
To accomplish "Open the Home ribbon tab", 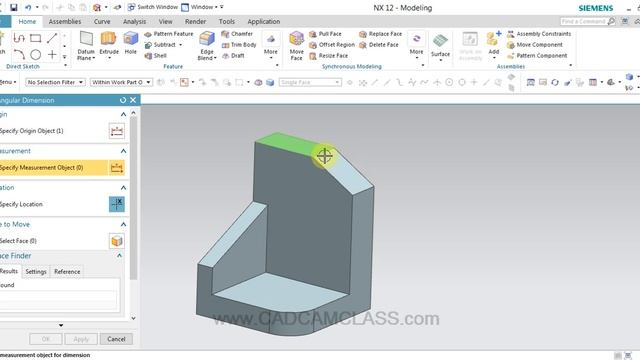I will [27, 21].
